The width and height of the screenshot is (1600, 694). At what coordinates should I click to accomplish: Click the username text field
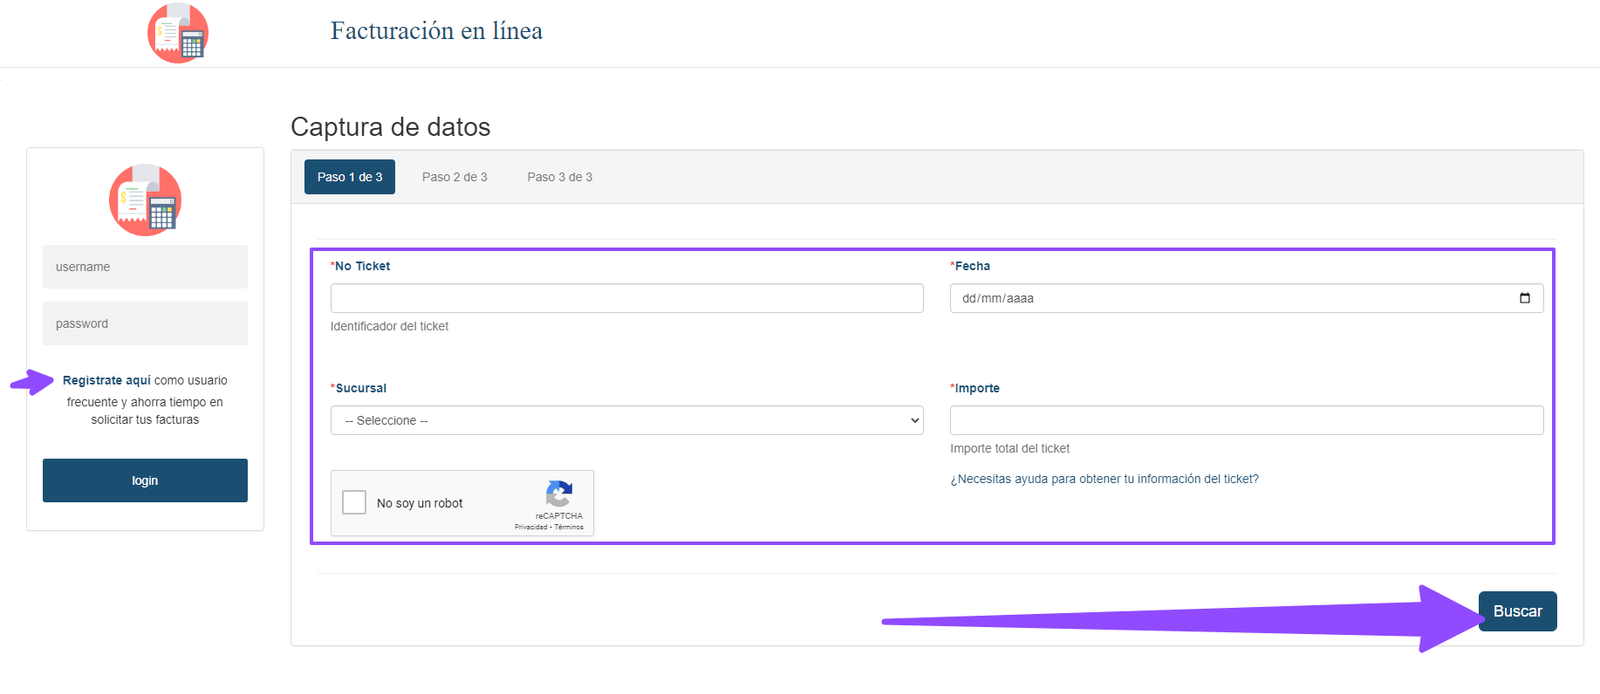click(x=145, y=267)
